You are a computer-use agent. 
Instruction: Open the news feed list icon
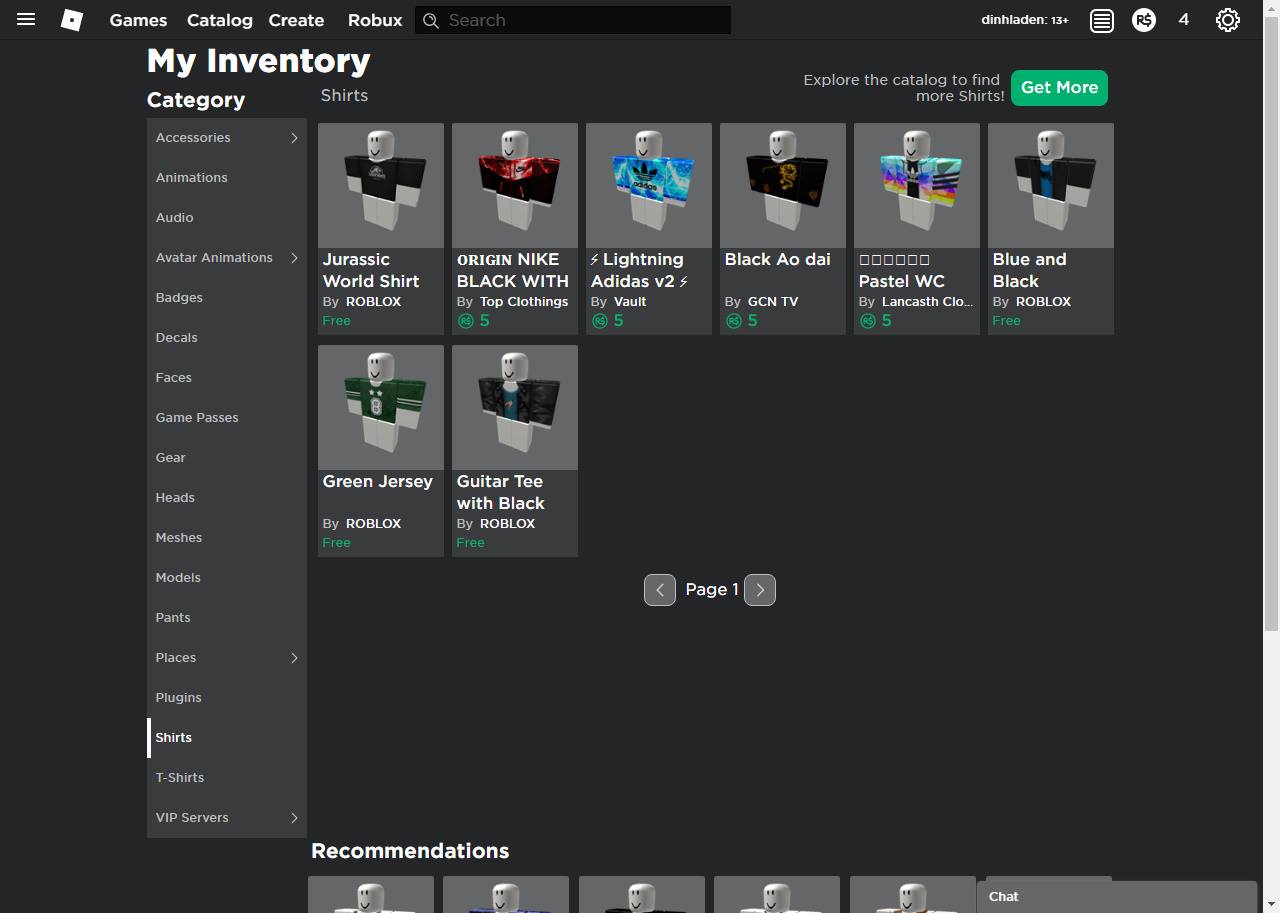[x=1102, y=20]
